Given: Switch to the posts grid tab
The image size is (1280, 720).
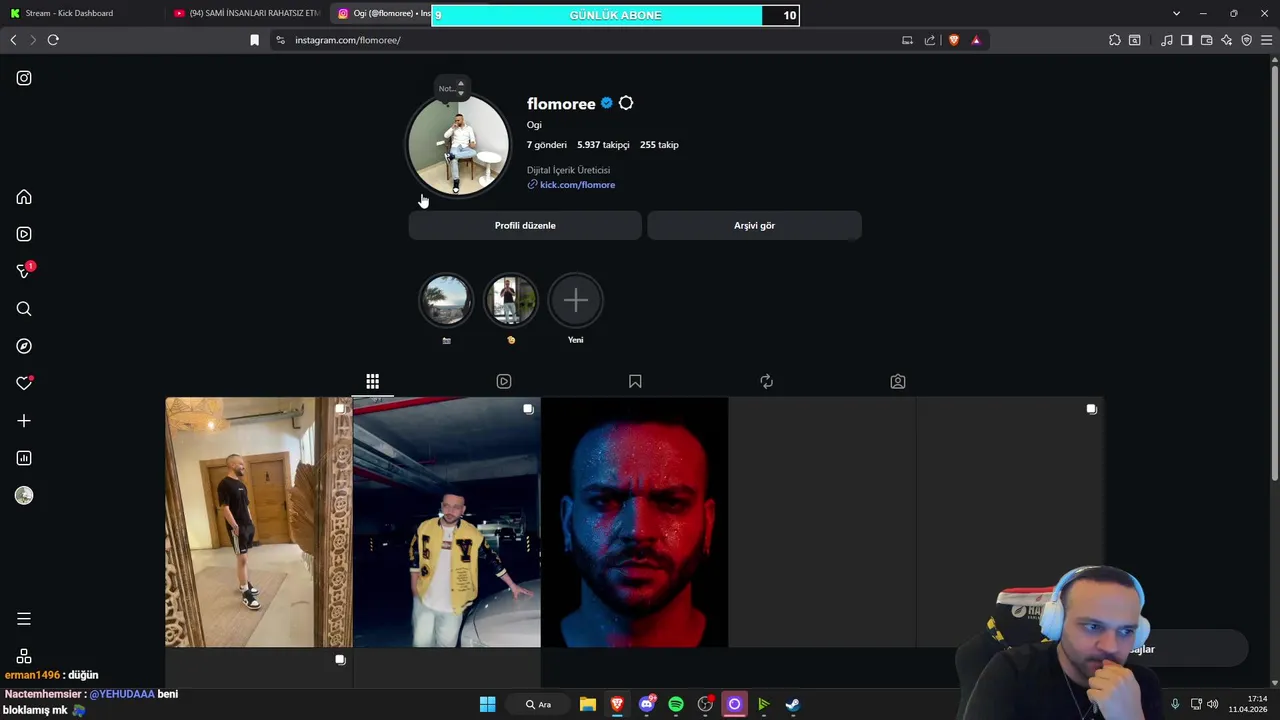Looking at the screenshot, I should click(x=372, y=381).
